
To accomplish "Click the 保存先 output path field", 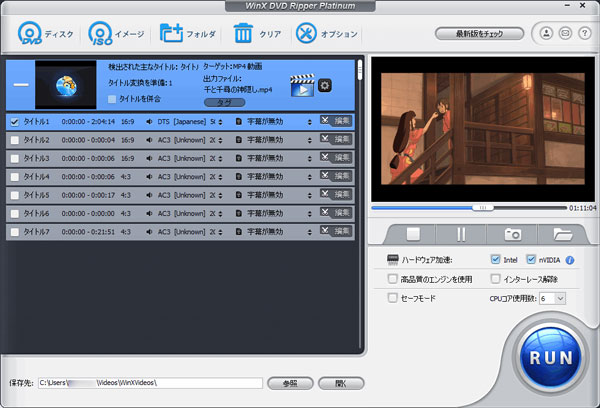I will (150, 383).
